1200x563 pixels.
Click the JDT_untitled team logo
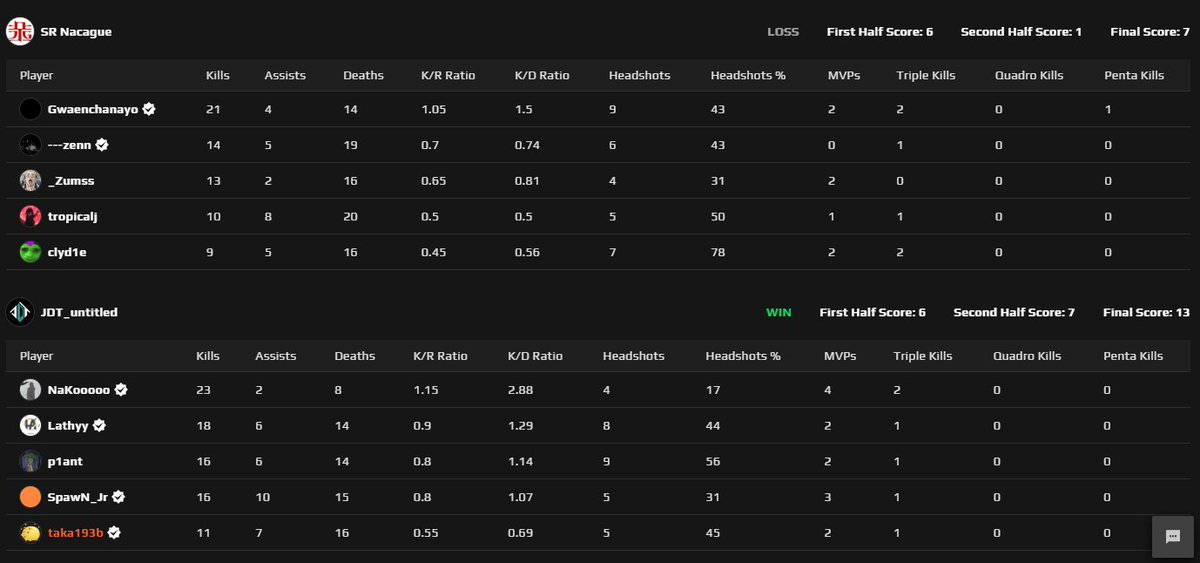click(20, 312)
